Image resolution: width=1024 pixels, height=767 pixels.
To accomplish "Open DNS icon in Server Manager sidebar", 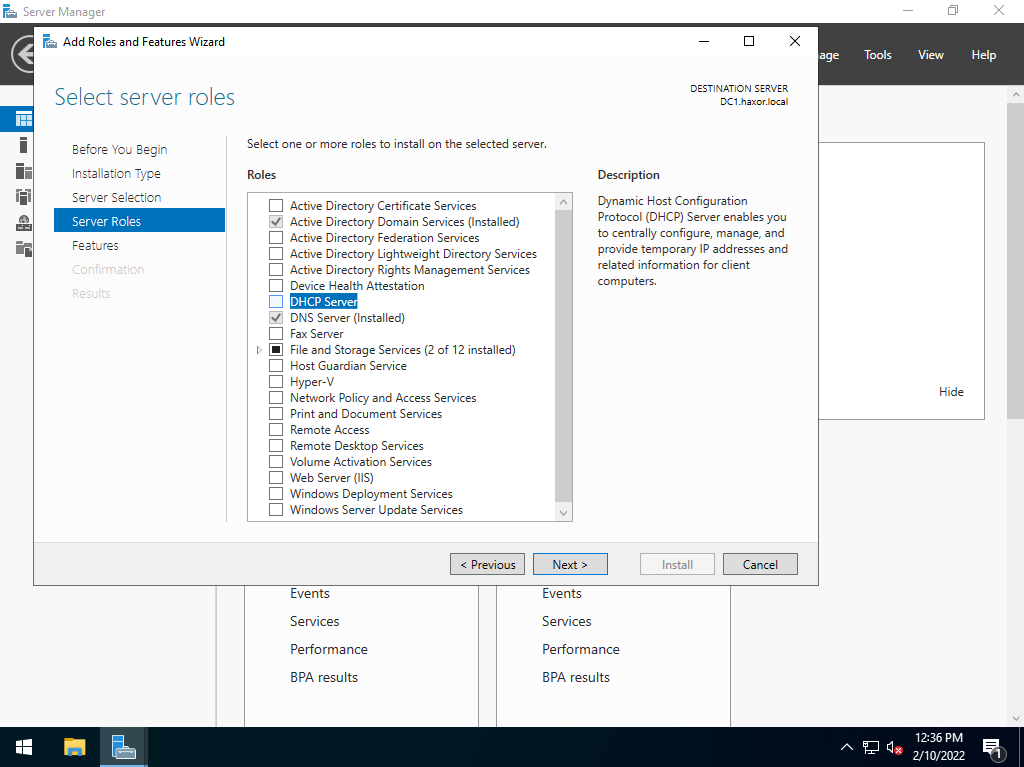I will coord(24,223).
